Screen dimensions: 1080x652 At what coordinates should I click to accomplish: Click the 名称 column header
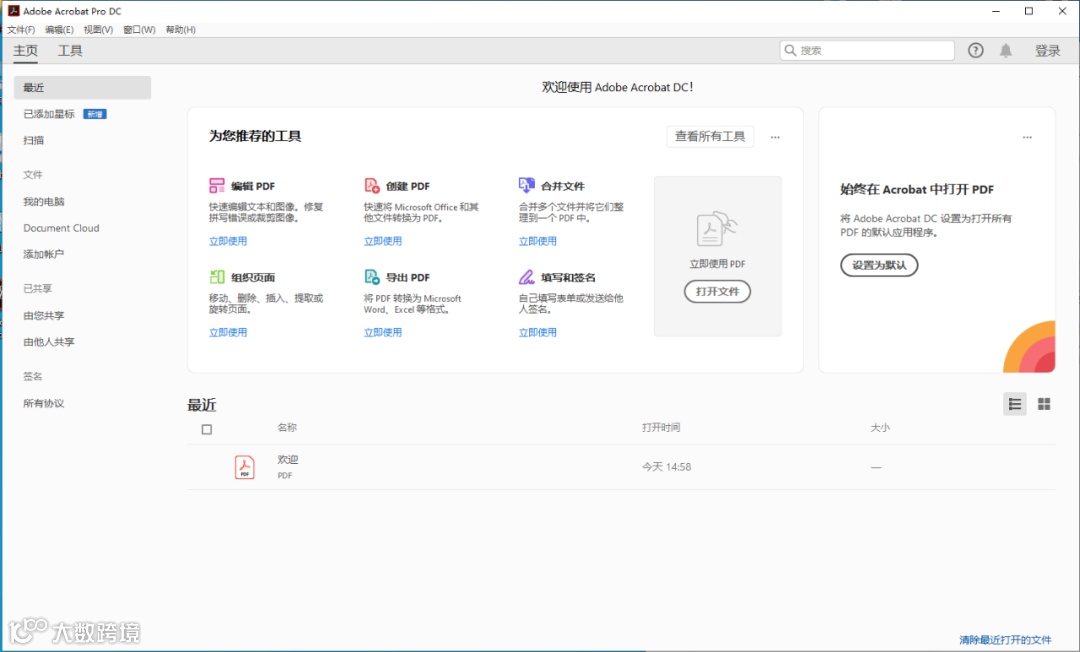click(x=287, y=428)
